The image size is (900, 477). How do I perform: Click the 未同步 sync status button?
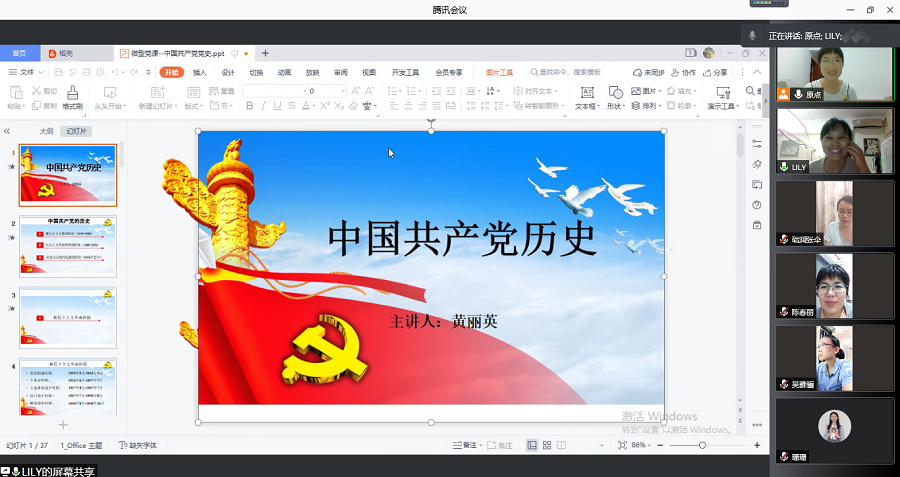[x=650, y=72]
